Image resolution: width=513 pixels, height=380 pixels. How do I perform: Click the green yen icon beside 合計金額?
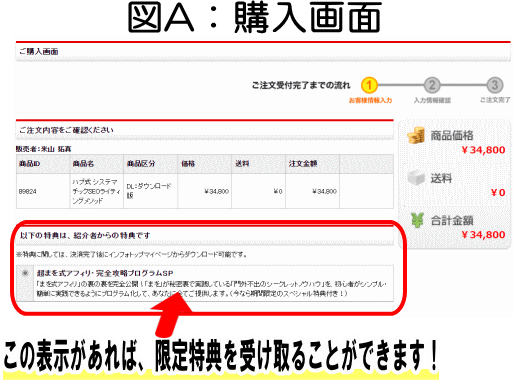pyautogui.click(x=417, y=220)
